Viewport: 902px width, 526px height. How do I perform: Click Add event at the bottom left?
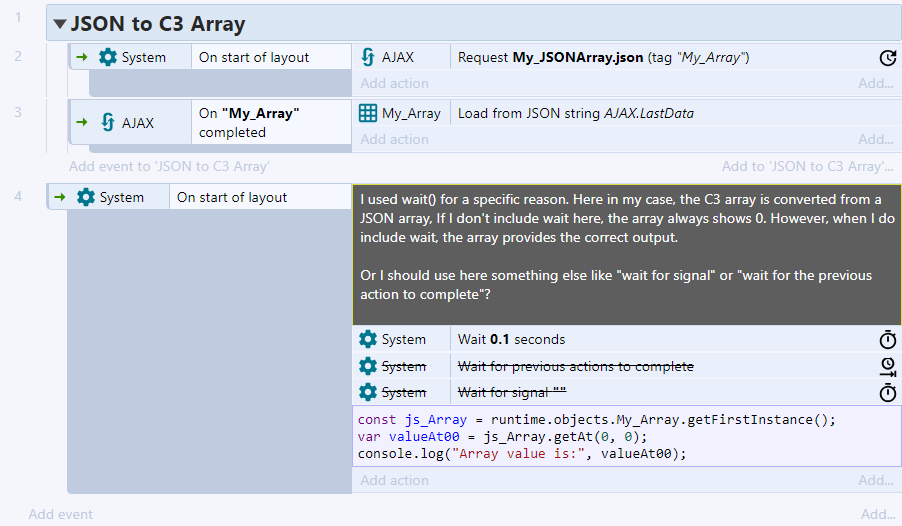tap(60, 514)
